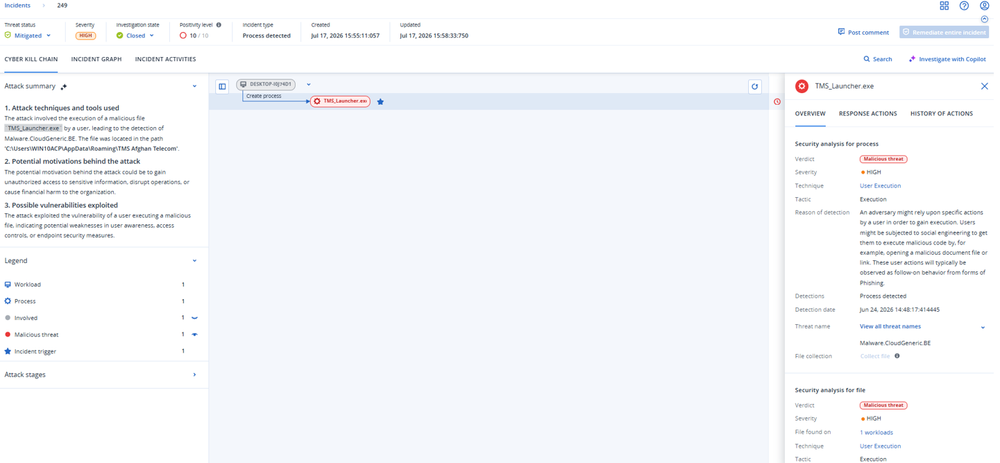Click the red Malicious threat legend dot
1000x463 pixels.
[x=8, y=334]
